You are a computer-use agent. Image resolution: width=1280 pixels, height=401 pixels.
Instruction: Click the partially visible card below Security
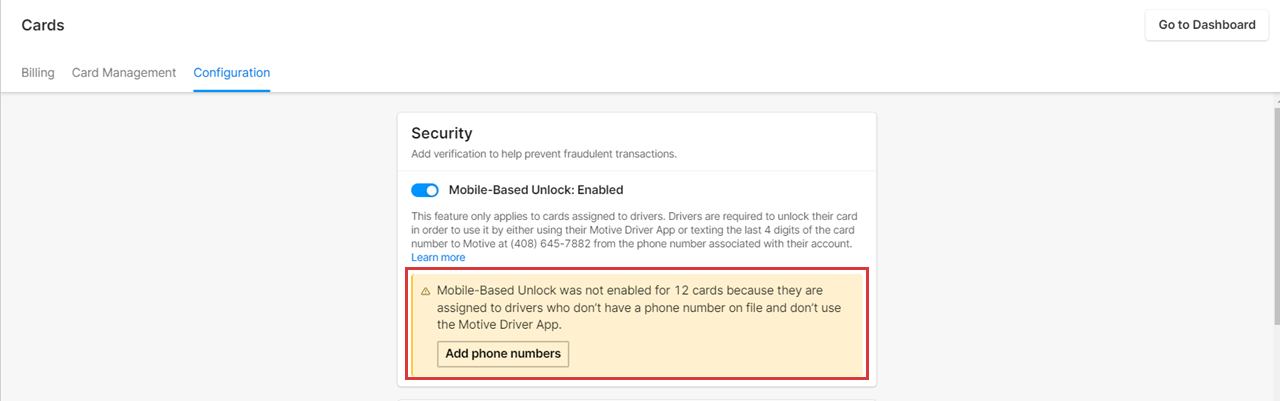636,398
